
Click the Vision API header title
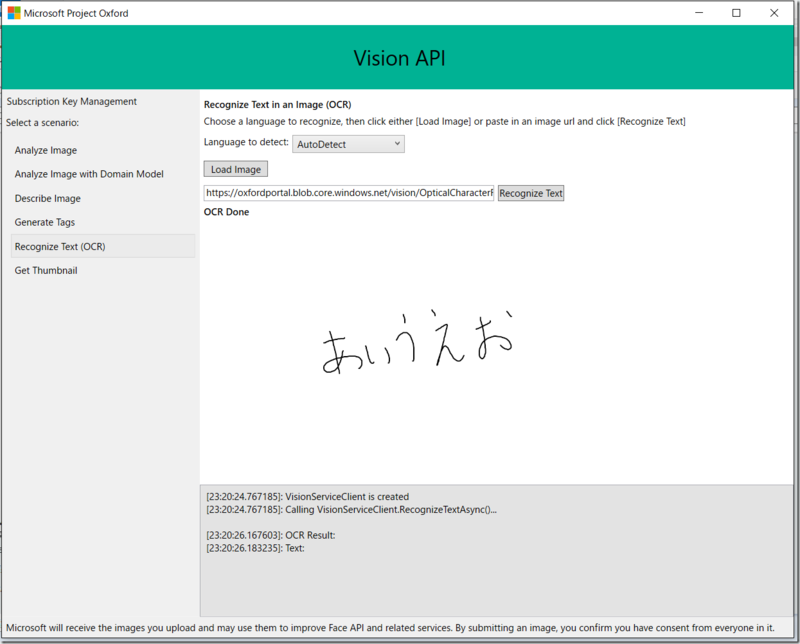(x=399, y=58)
